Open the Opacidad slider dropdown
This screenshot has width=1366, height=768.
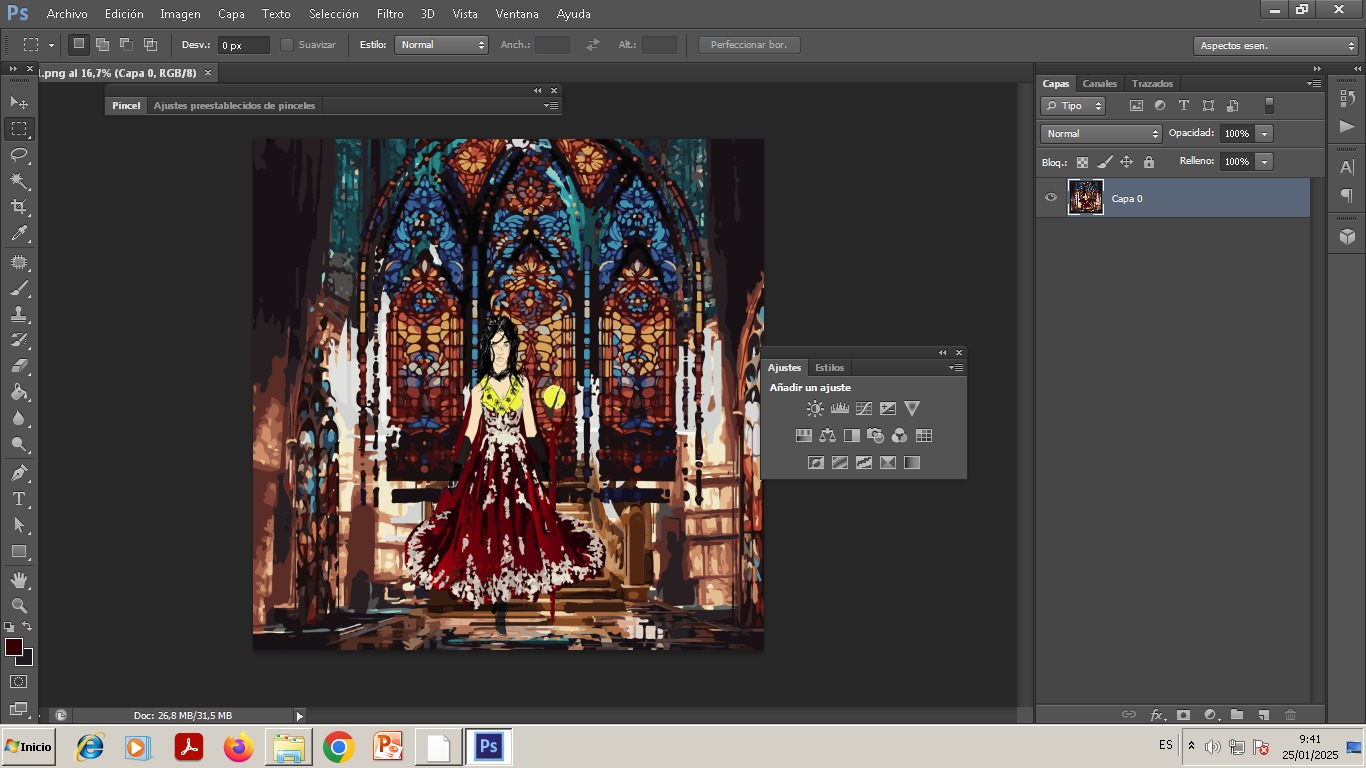coord(1265,134)
